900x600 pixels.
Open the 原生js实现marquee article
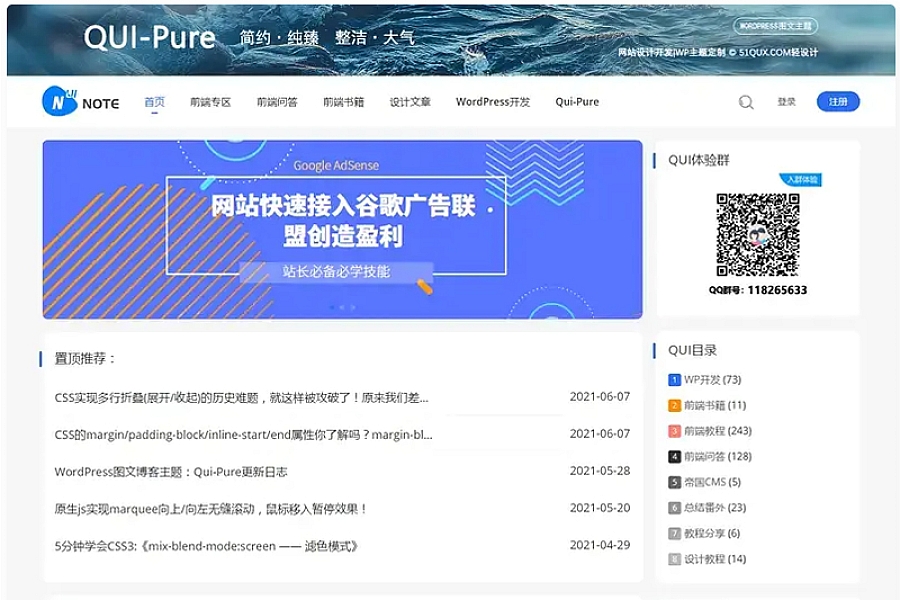coord(211,509)
